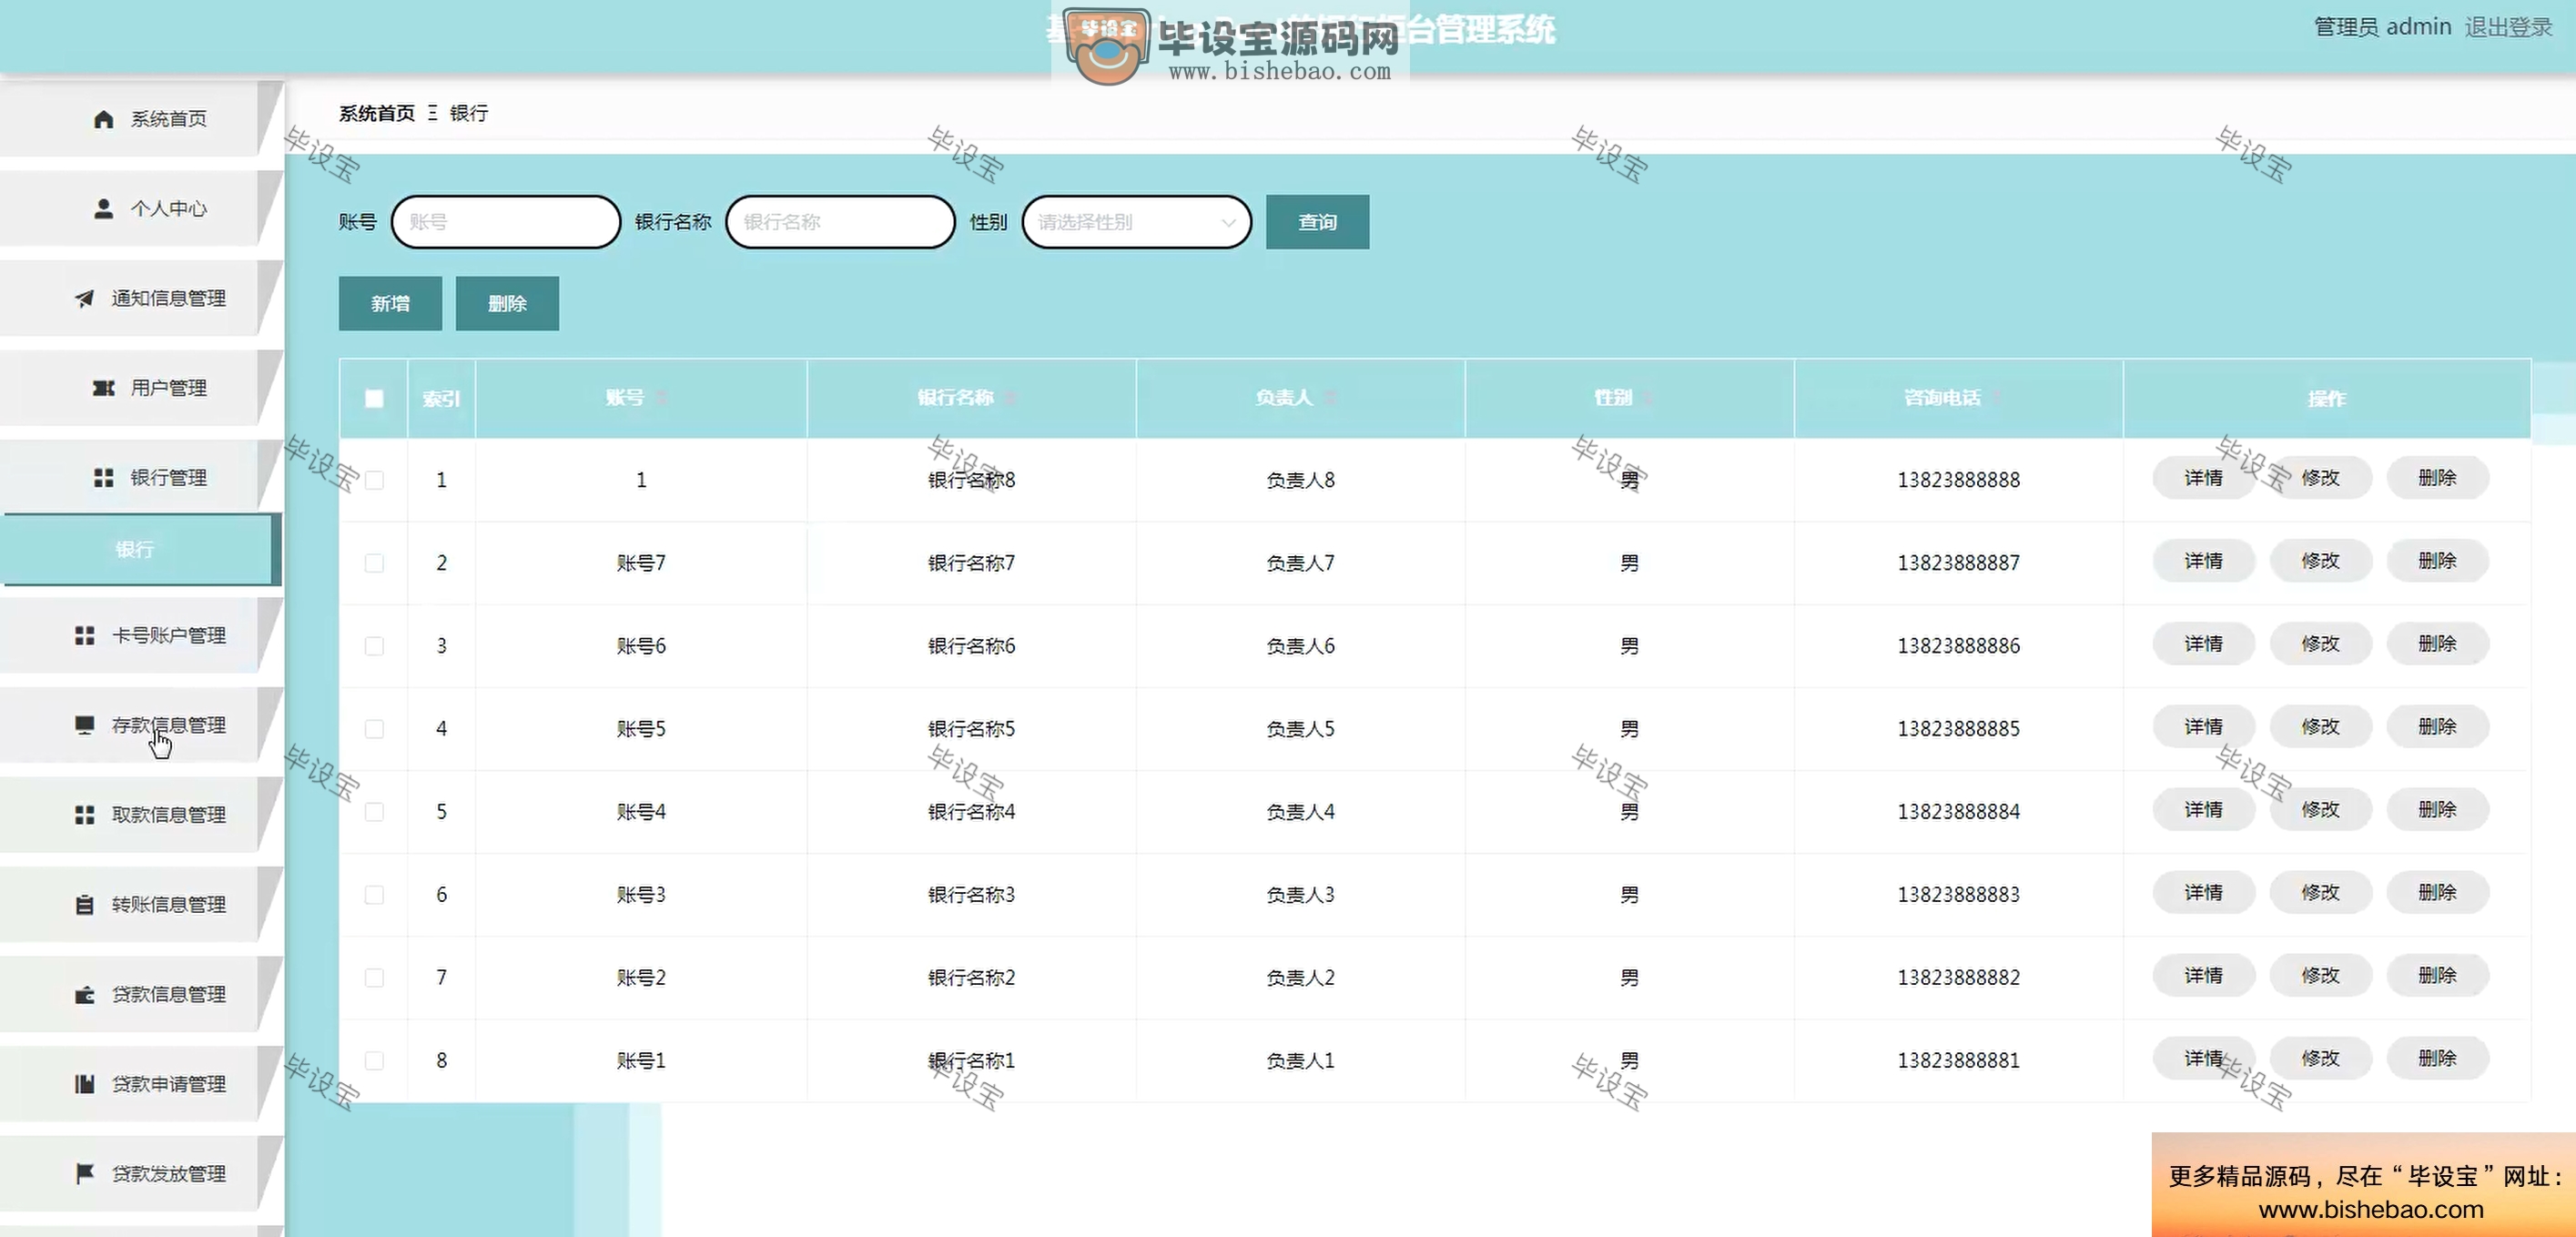Image resolution: width=2576 pixels, height=1237 pixels.
Task: Click the 负责人3 cell
Action: coord(1300,895)
